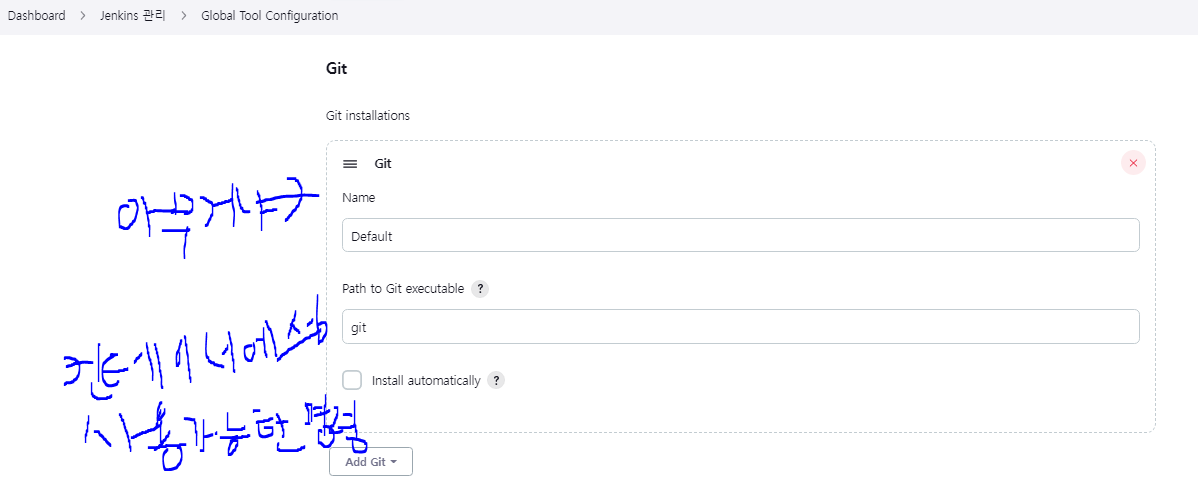The height and width of the screenshot is (487, 1198).
Task: Click the Git section heading
Action: [x=336, y=69]
